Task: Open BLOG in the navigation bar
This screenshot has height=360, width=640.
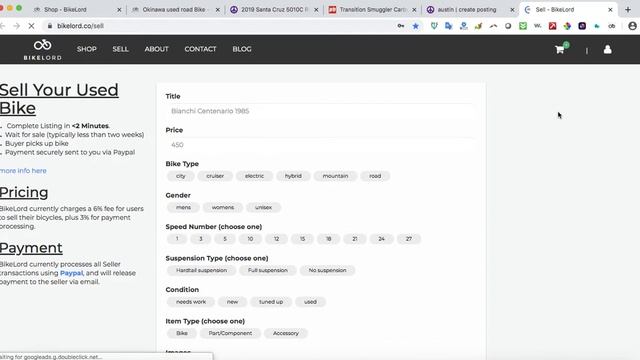Action: (242, 49)
